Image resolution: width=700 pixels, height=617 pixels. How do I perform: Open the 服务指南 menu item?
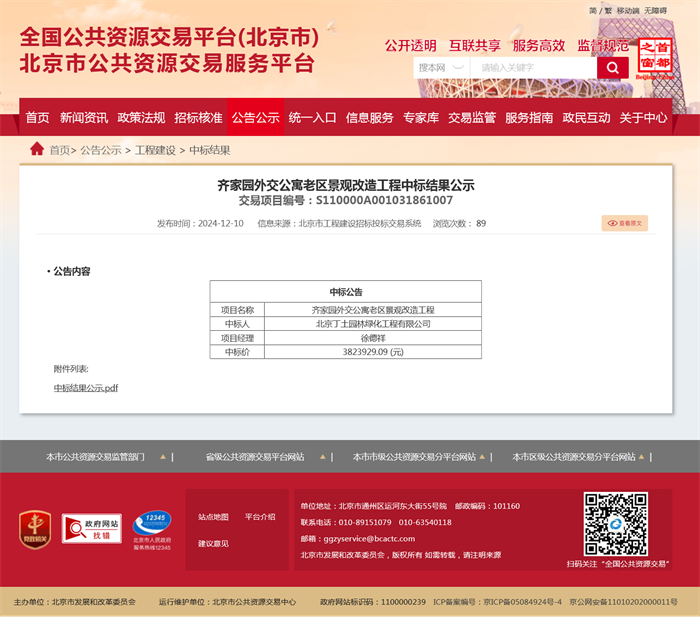529,117
